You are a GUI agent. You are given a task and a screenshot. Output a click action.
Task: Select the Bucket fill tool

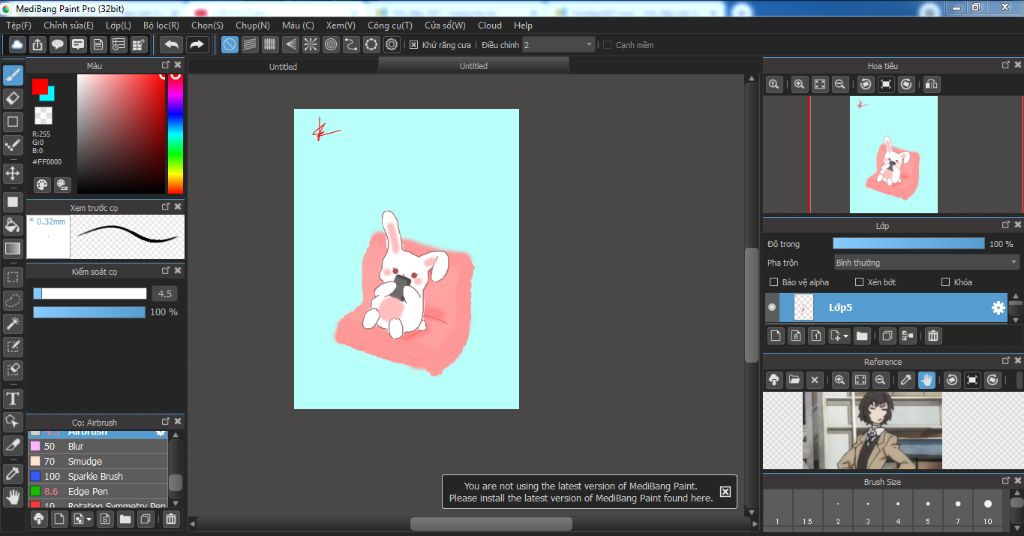(13, 225)
